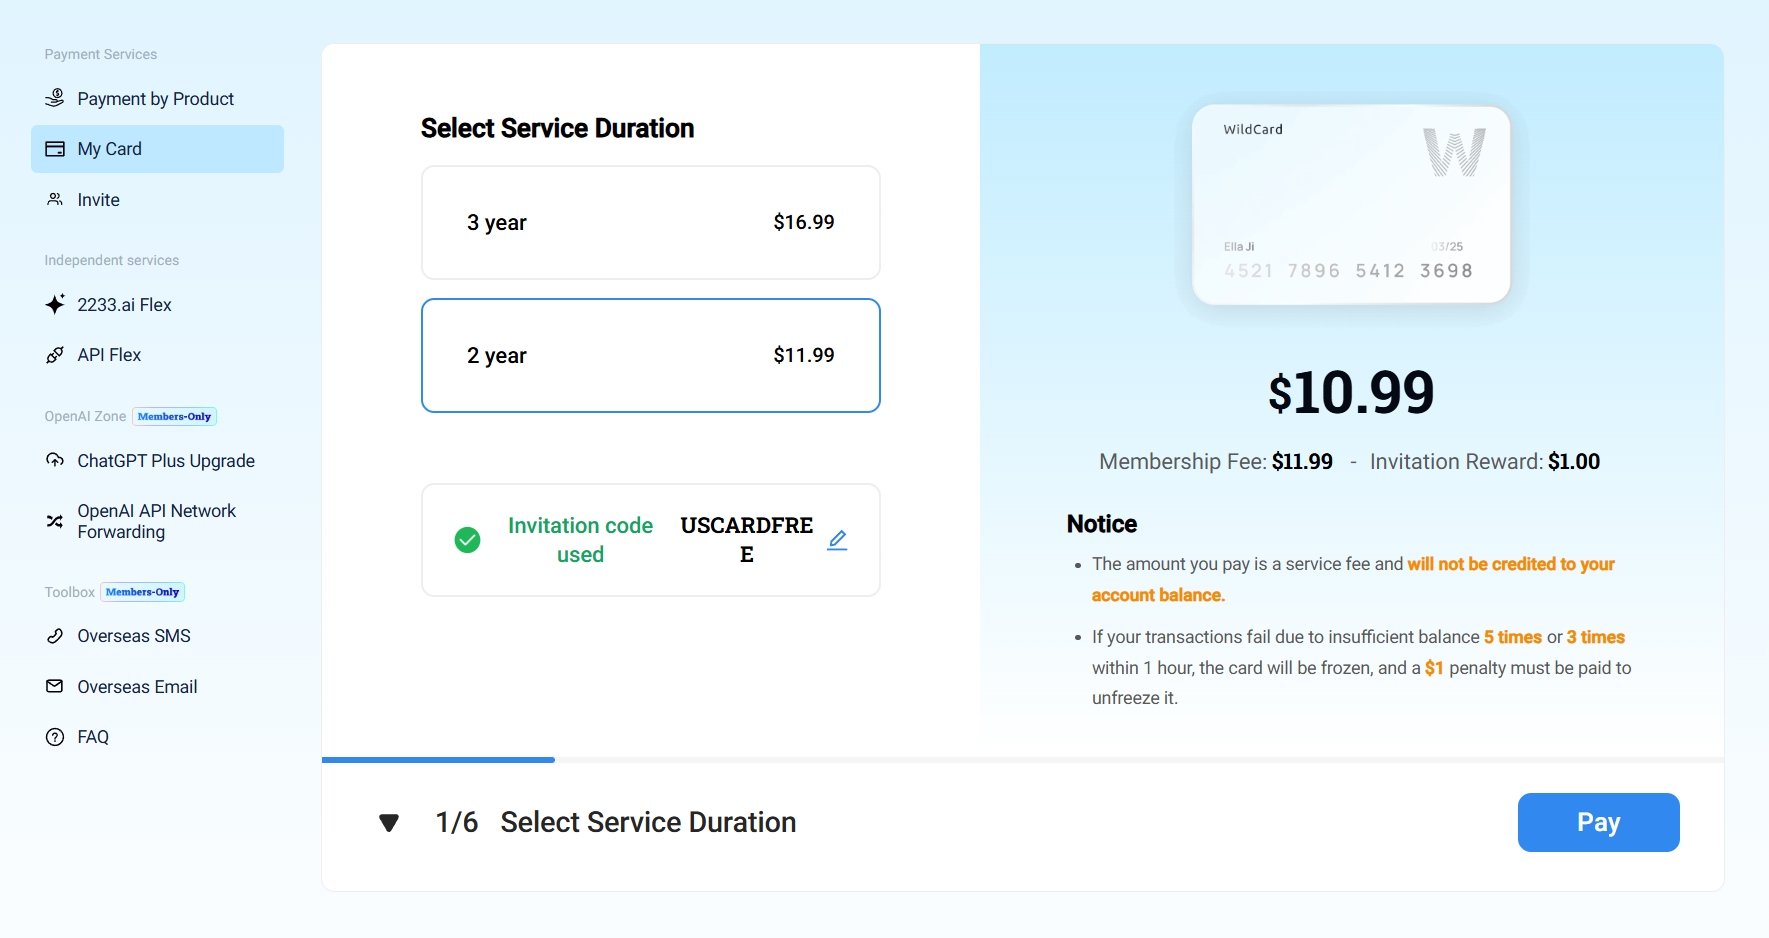Click the ChatGPT Plus Upgrade cloud icon
The image size is (1769, 938).
pos(55,460)
